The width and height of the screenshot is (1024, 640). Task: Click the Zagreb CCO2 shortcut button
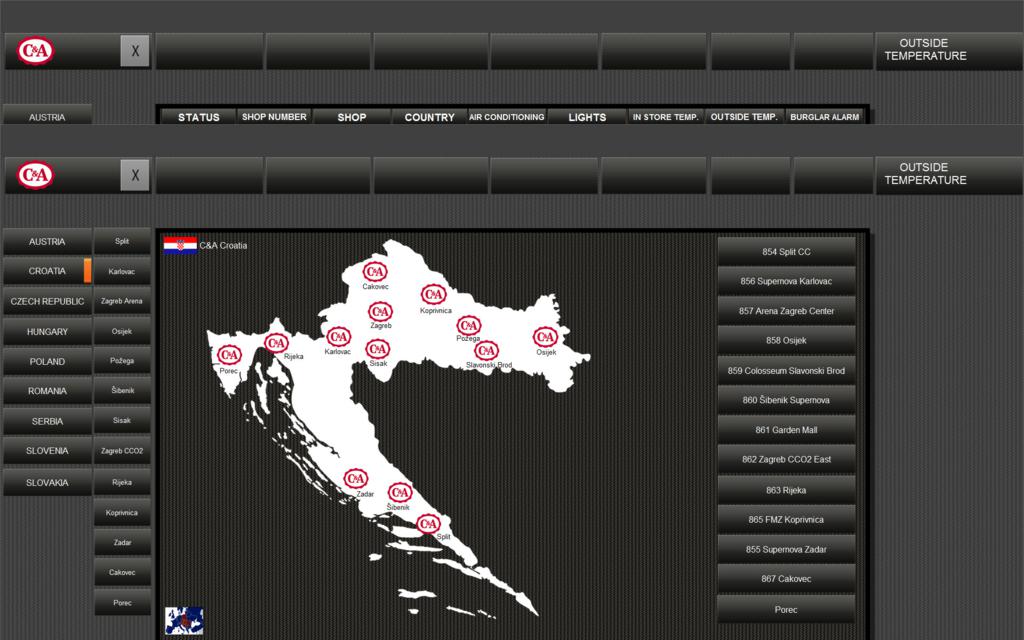tap(122, 451)
